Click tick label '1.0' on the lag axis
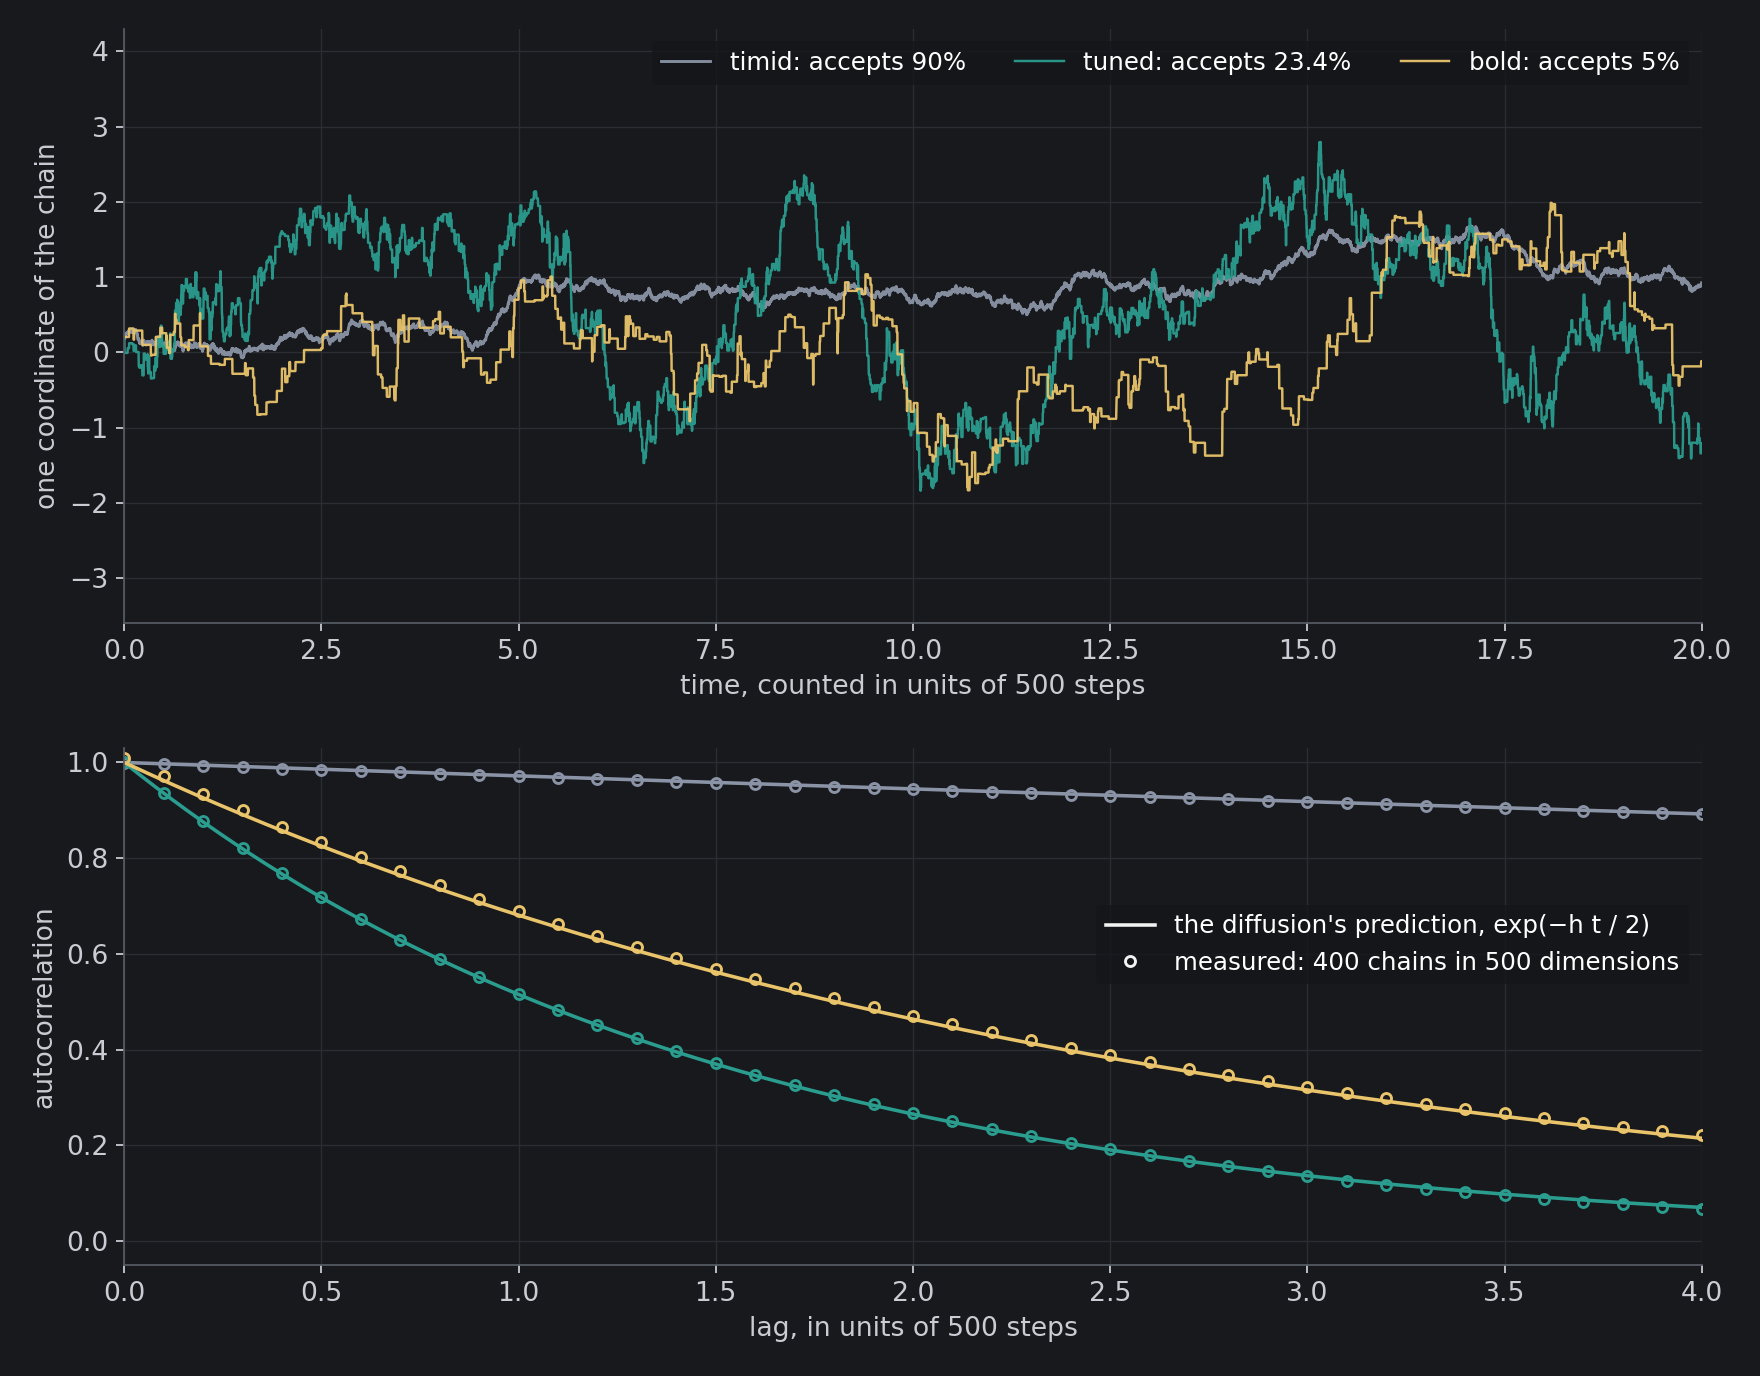The image size is (1760, 1376). [518, 1292]
